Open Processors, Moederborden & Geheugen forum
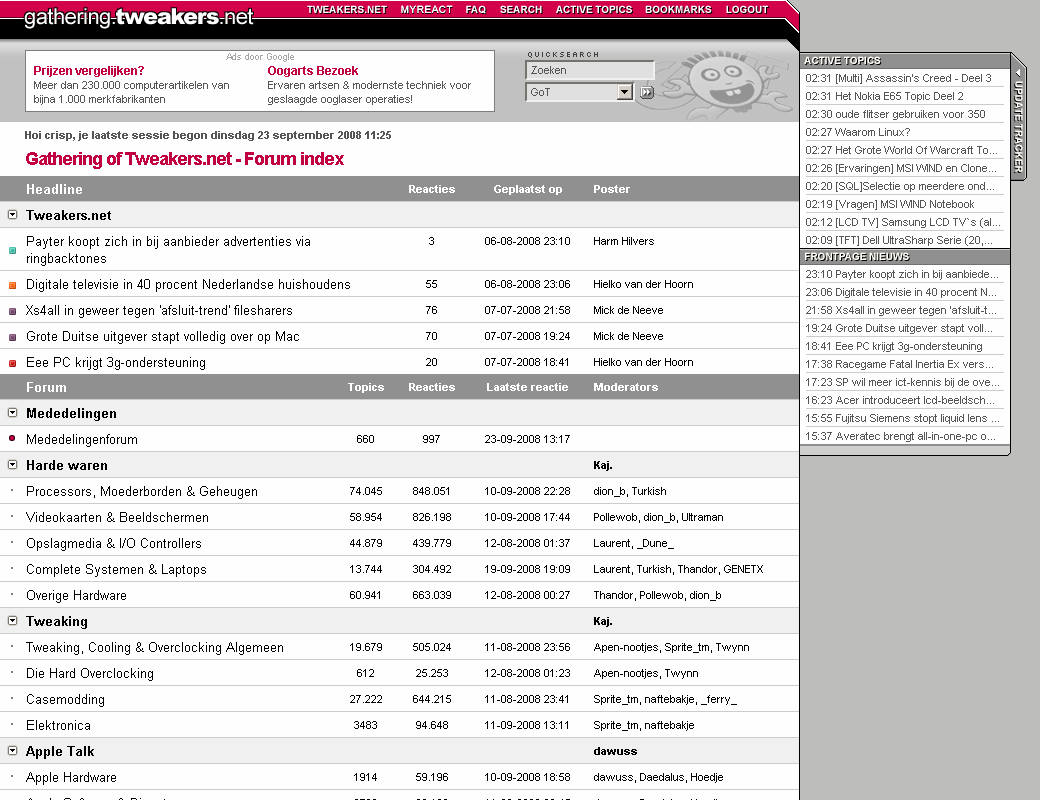The image size is (1040, 800). (141, 492)
